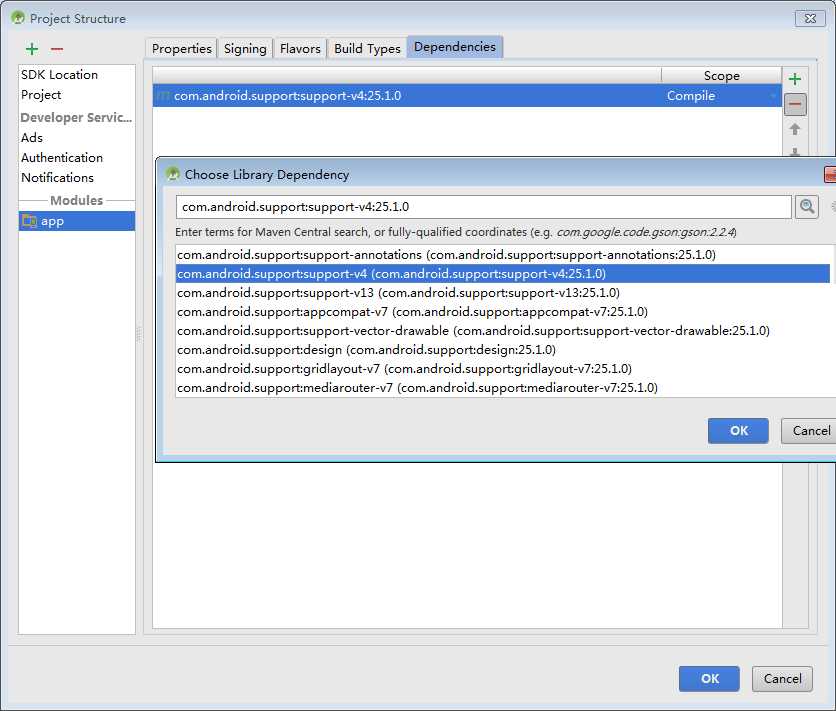Choose support-annotations library from list

(x=503, y=255)
